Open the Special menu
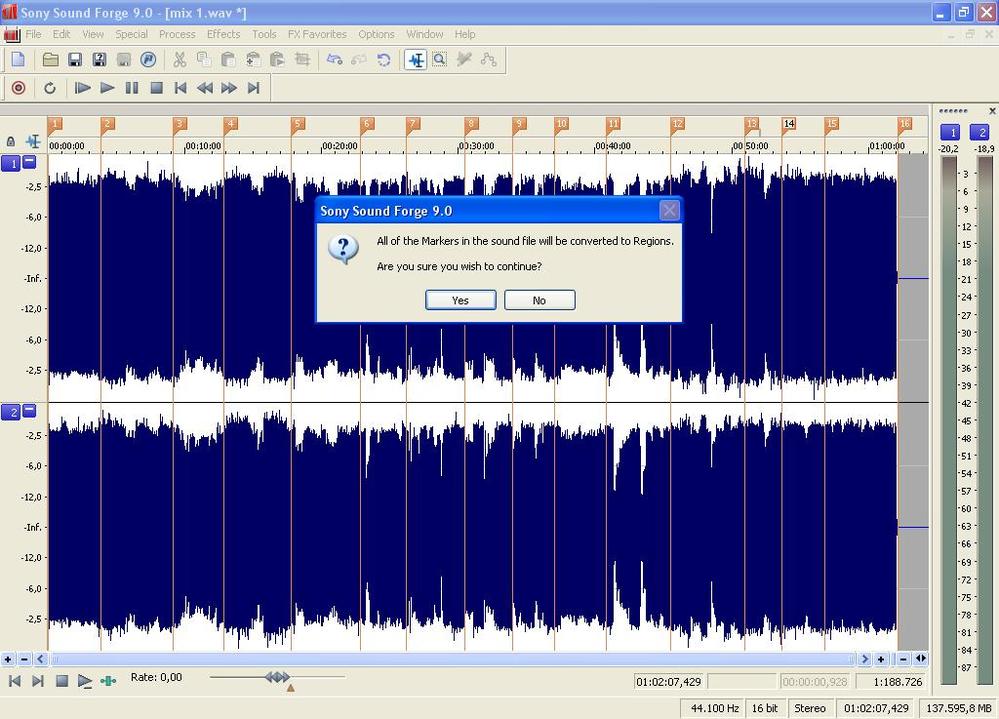The height and width of the screenshot is (719, 999). coord(131,34)
